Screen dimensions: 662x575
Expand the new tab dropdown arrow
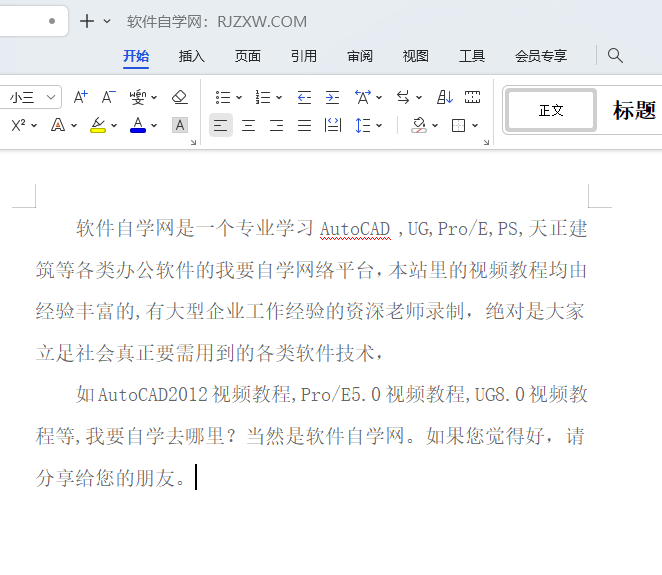[x=107, y=21]
